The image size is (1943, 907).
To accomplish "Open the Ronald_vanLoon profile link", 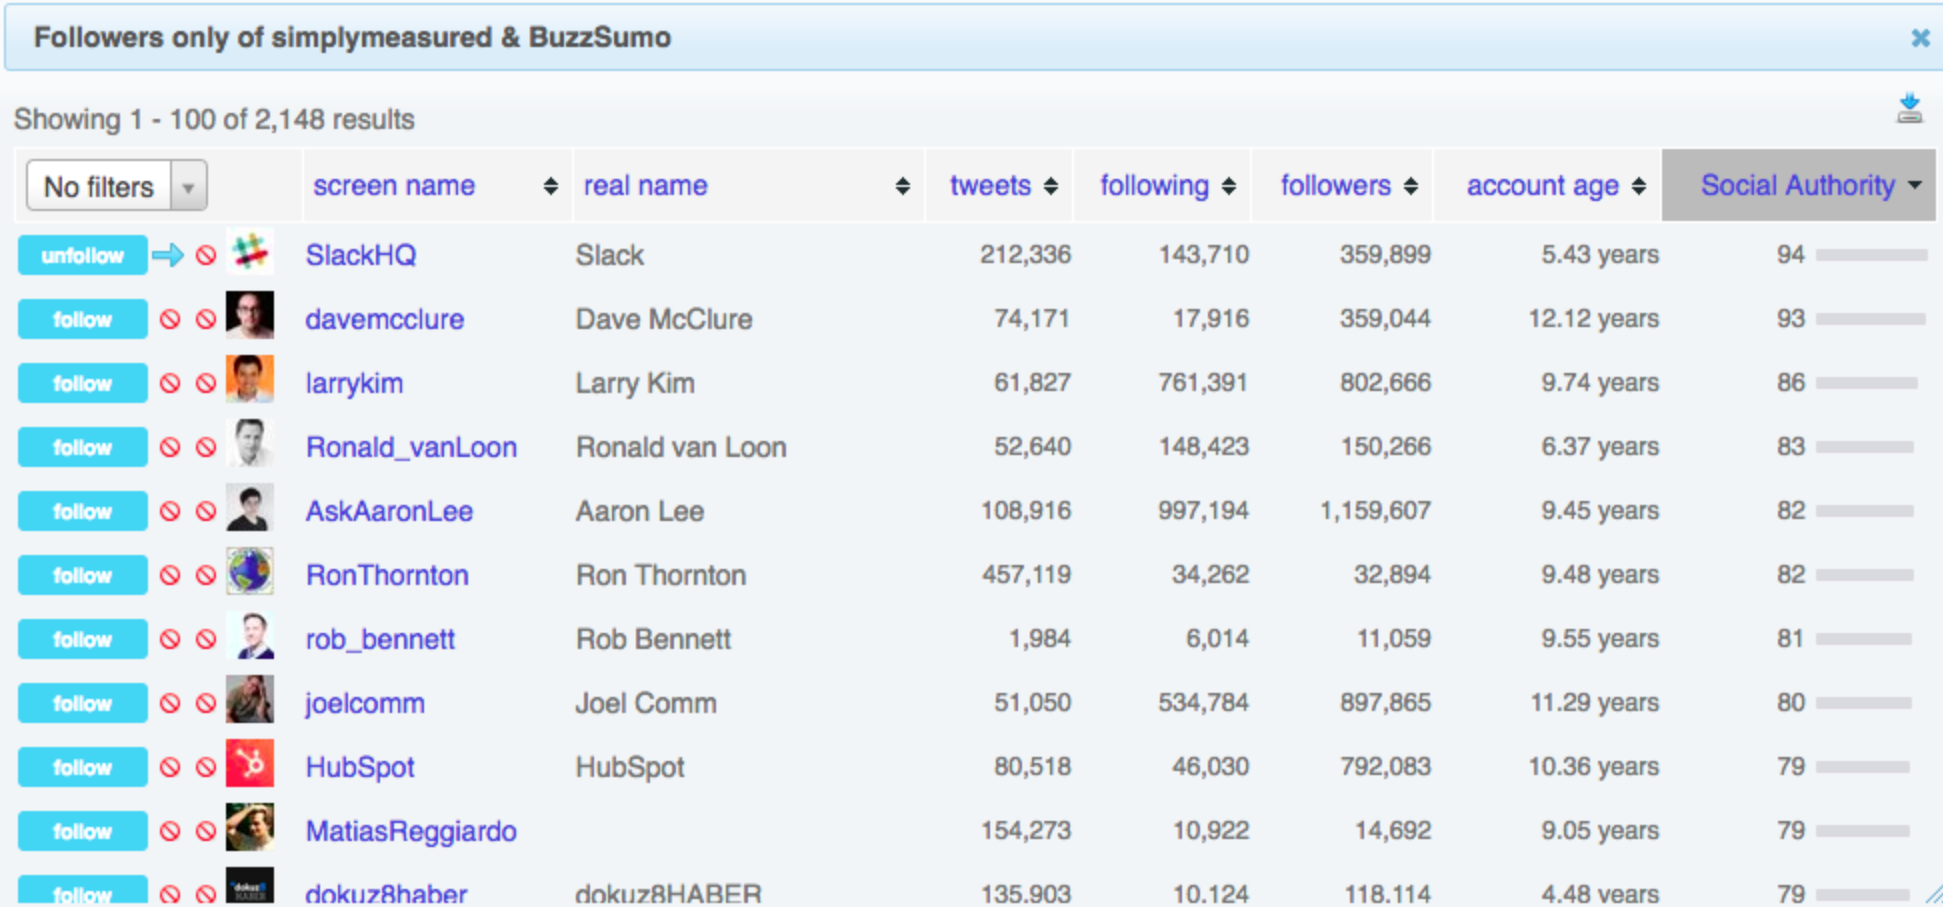I will 411,447.
